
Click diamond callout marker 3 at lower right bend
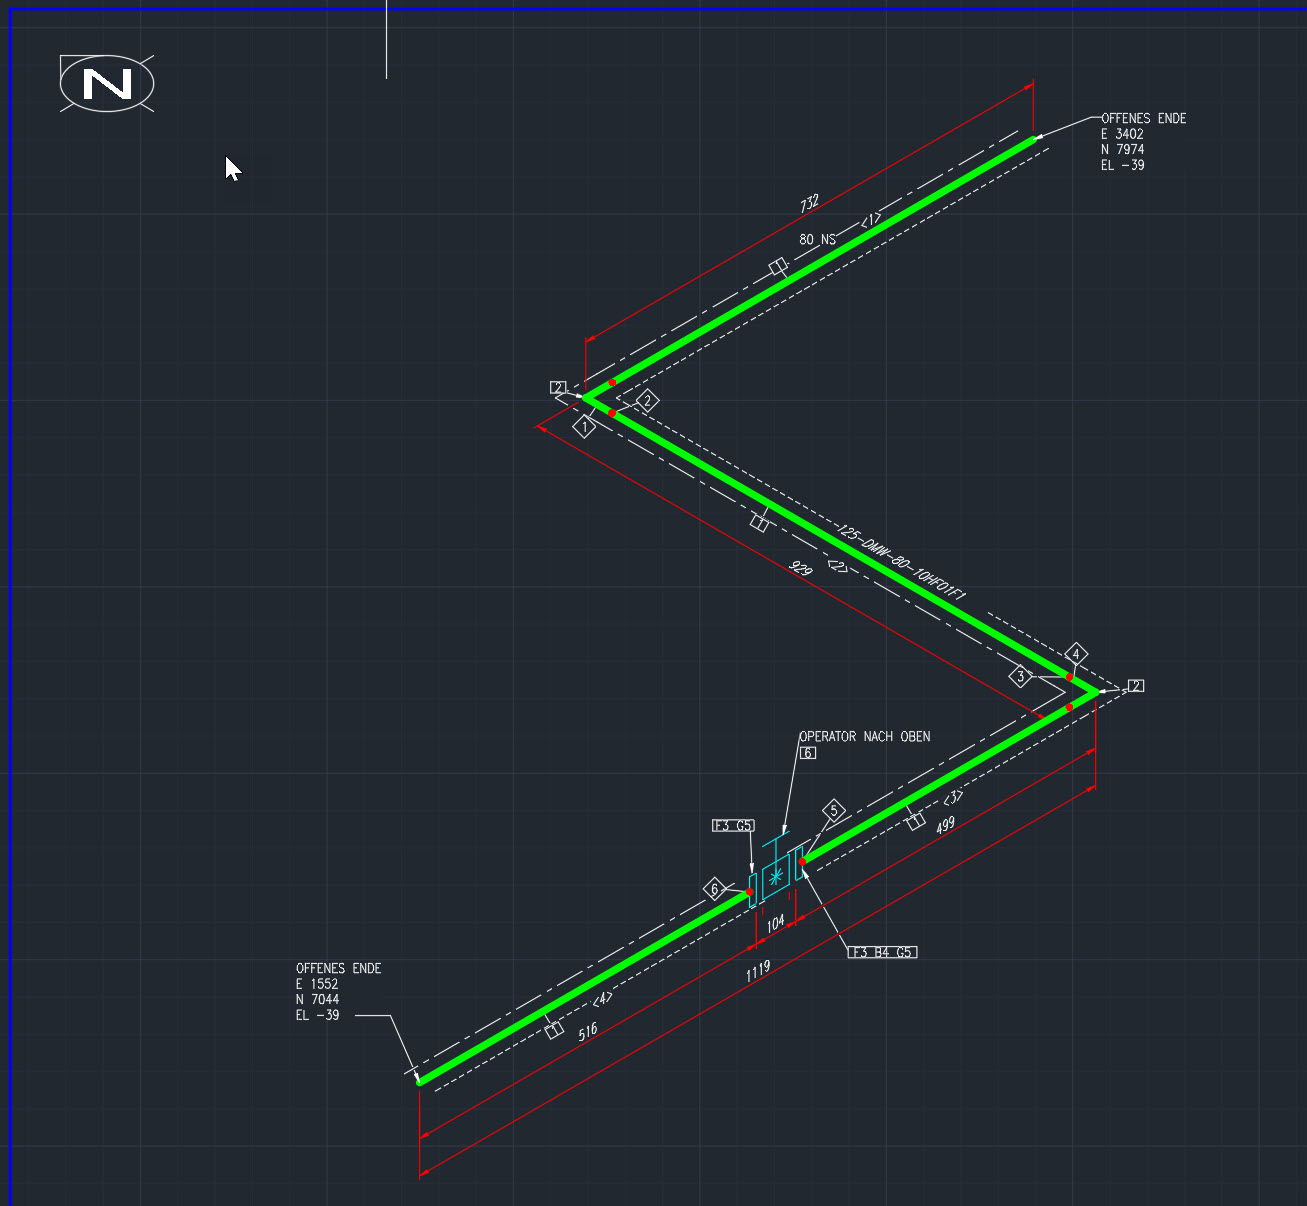tap(1021, 677)
